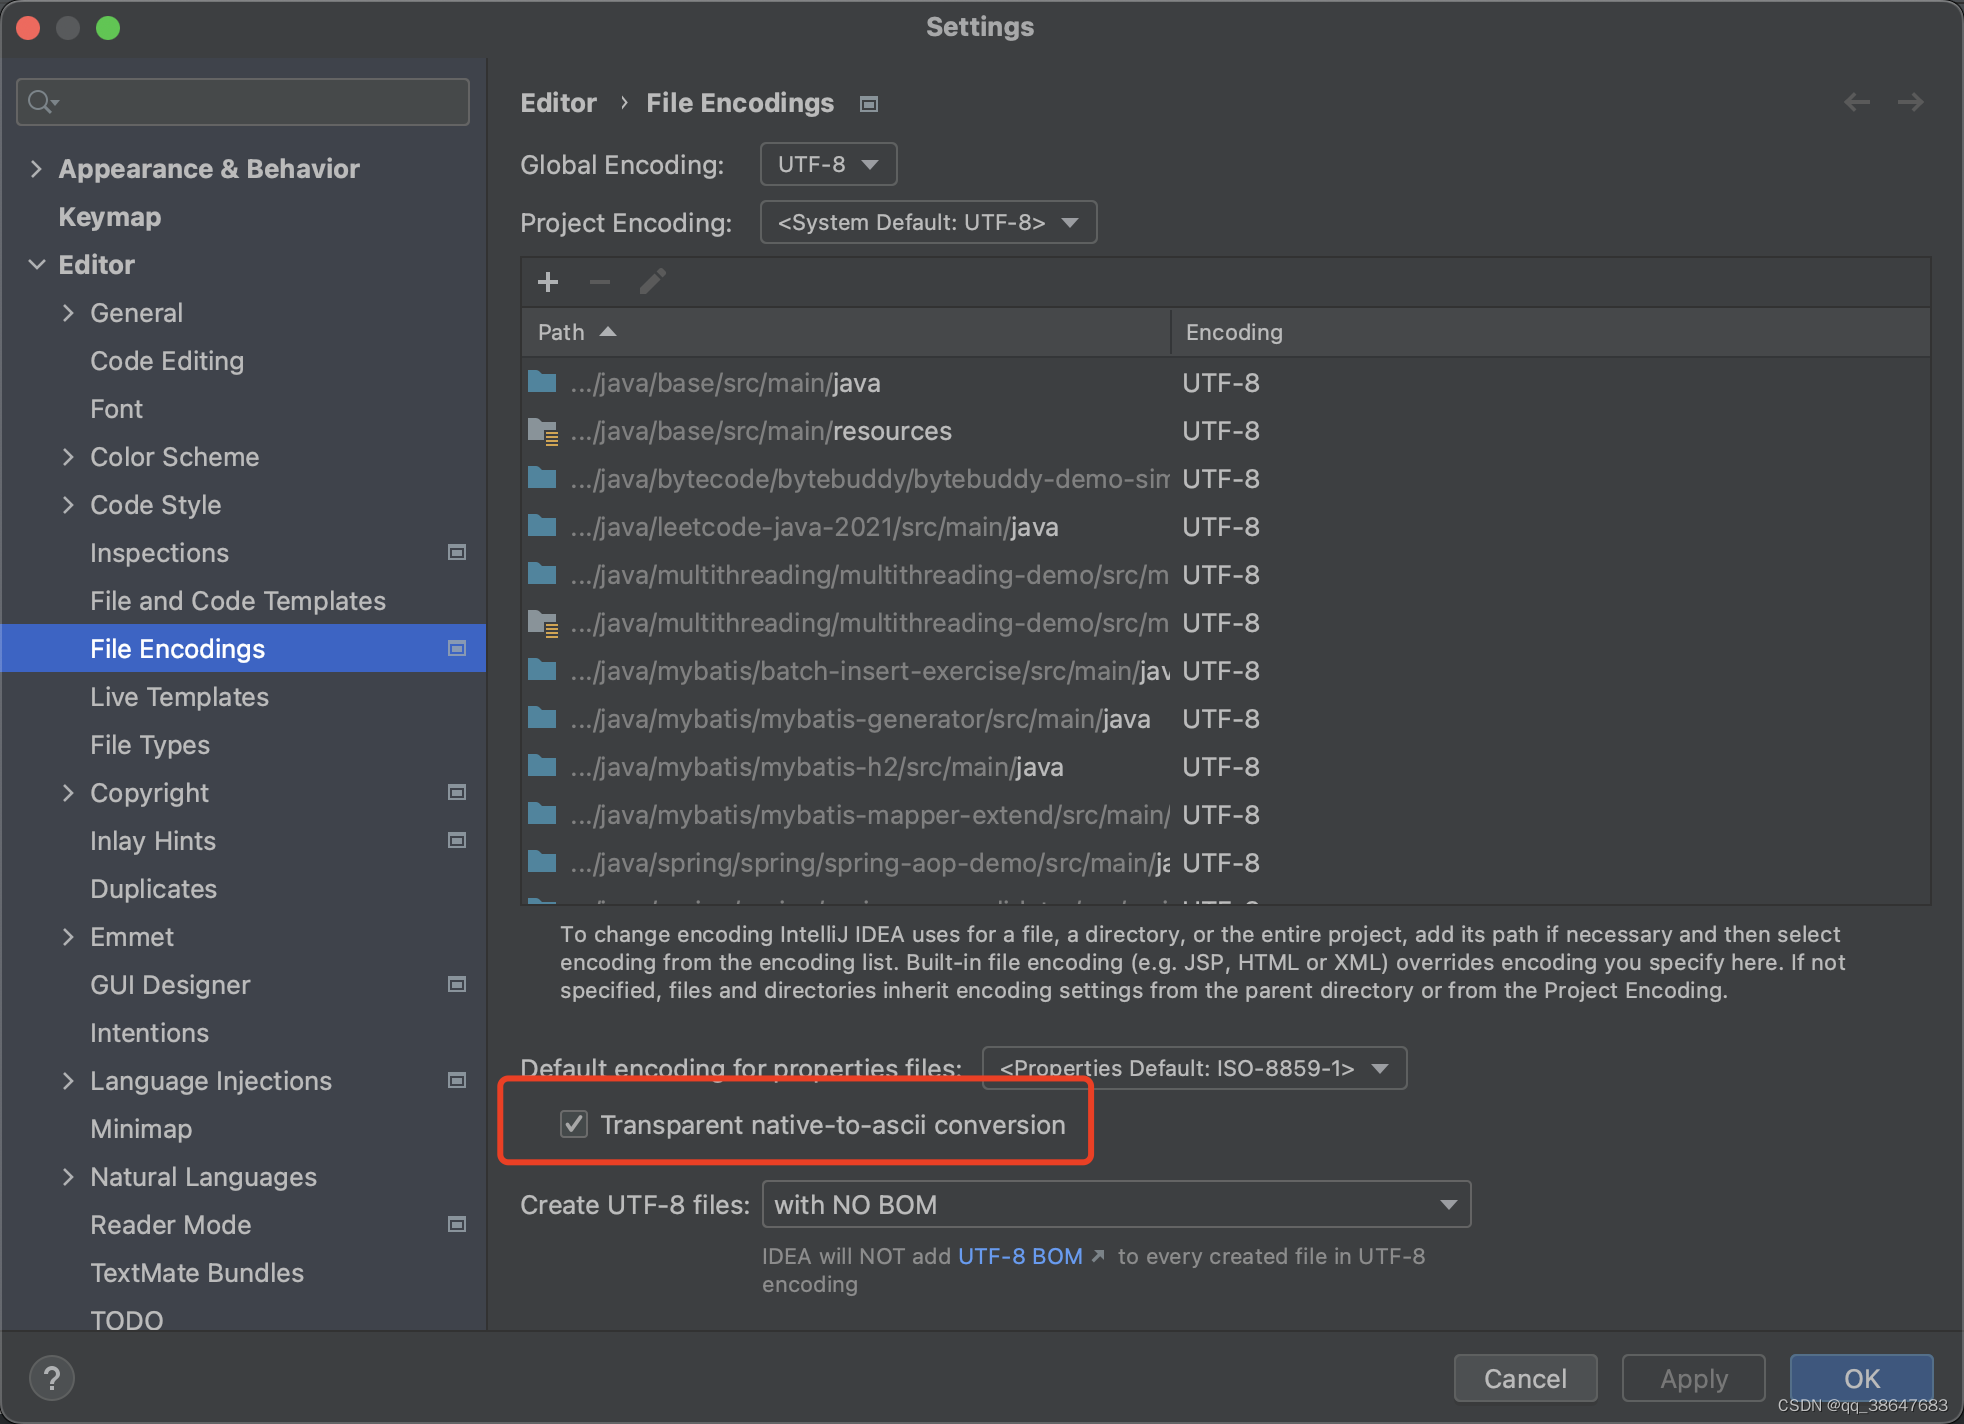The height and width of the screenshot is (1424, 1964).
Task: Select Live Templates in the sidebar
Action: tap(179, 697)
